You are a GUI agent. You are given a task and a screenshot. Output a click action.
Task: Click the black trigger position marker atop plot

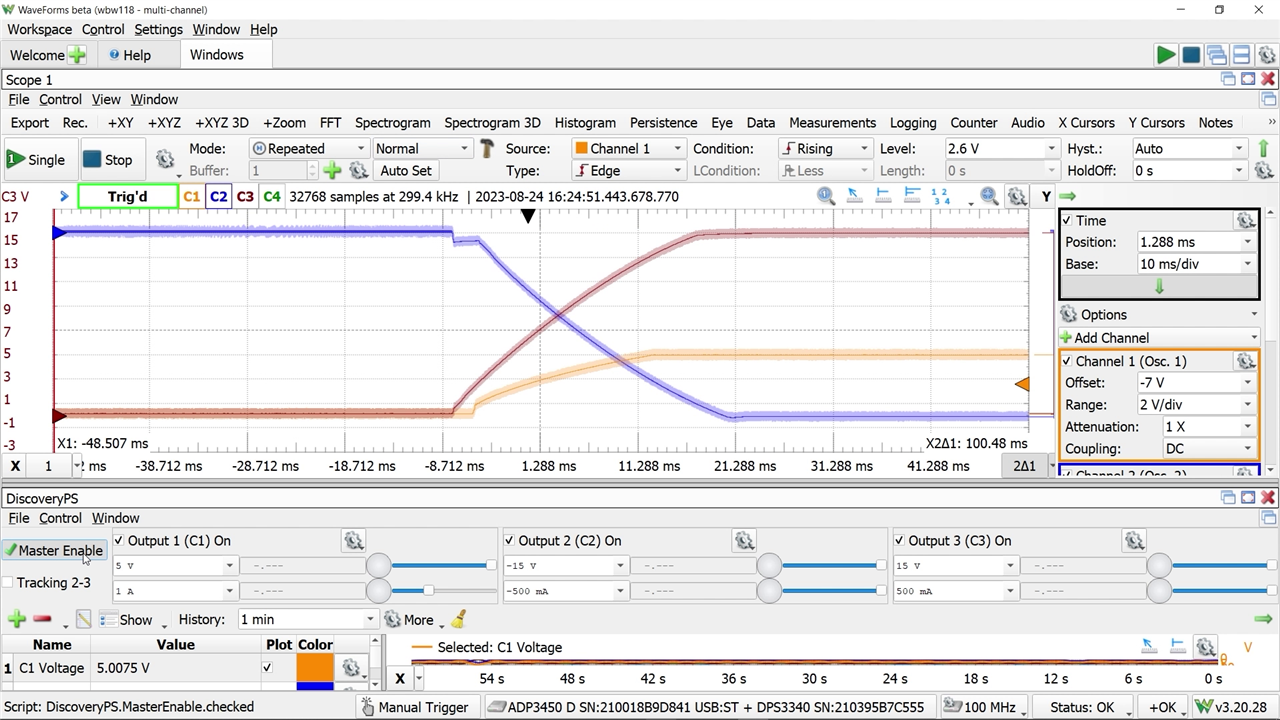click(x=529, y=216)
